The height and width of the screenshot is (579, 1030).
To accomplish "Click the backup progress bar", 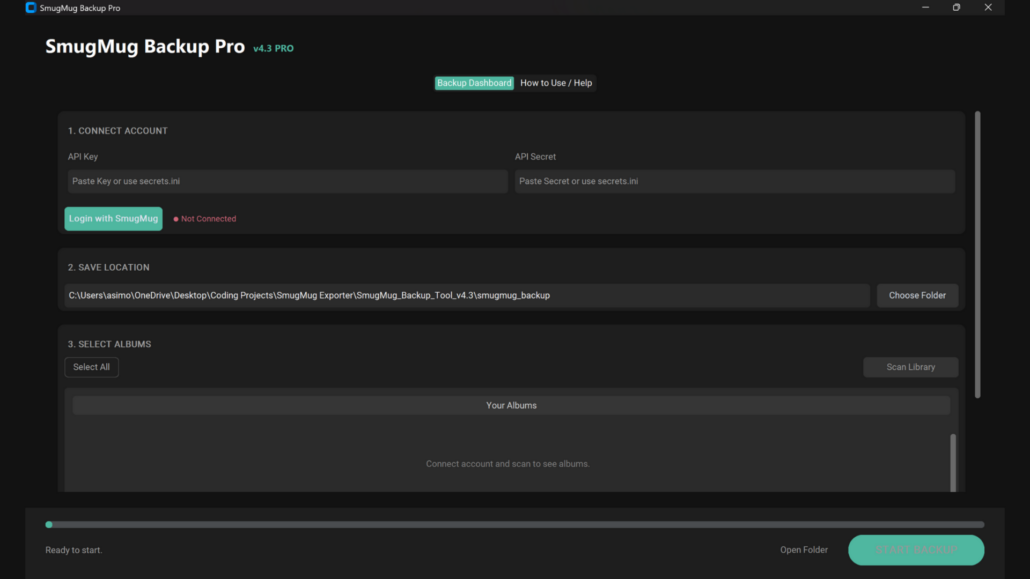I will [515, 524].
